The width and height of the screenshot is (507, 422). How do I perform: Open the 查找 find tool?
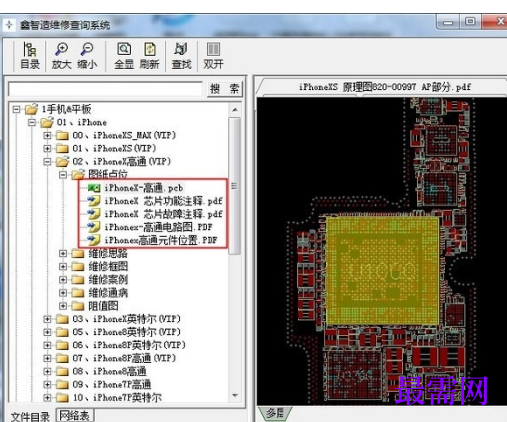(181, 56)
